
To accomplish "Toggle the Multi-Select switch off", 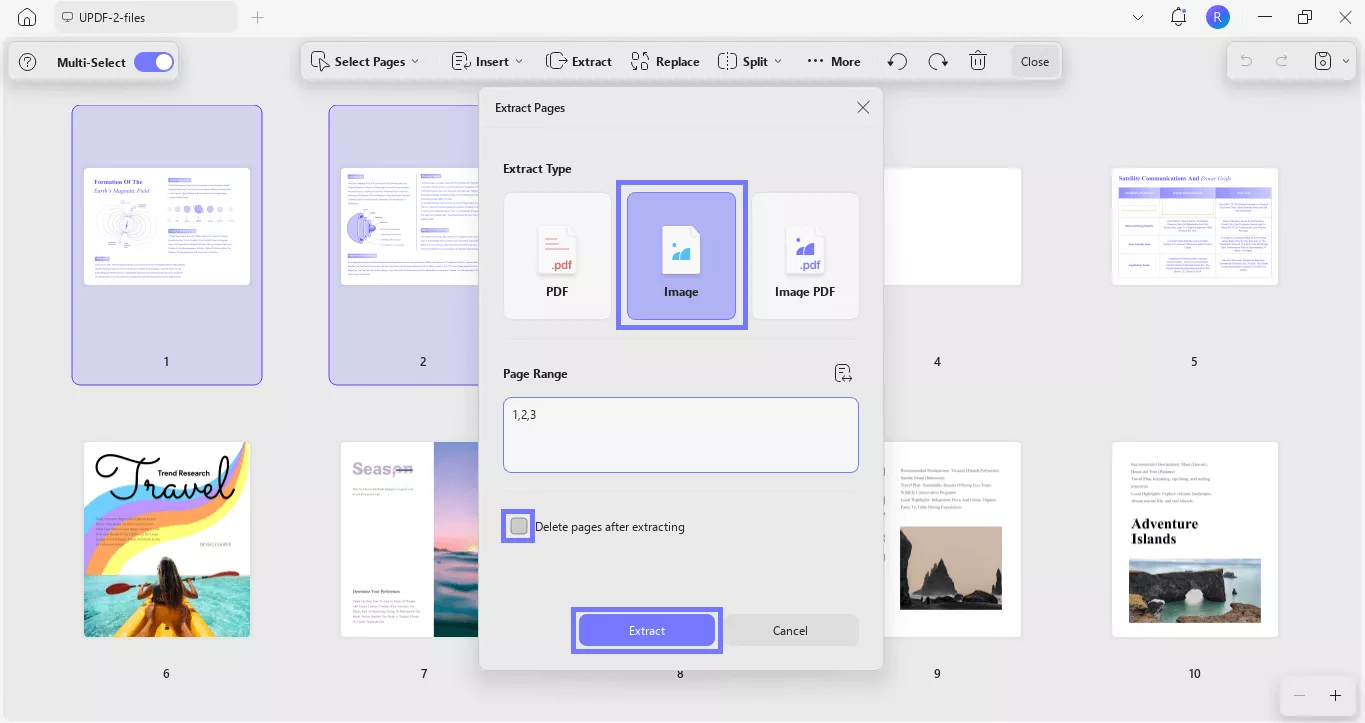I will pos(154,62).
